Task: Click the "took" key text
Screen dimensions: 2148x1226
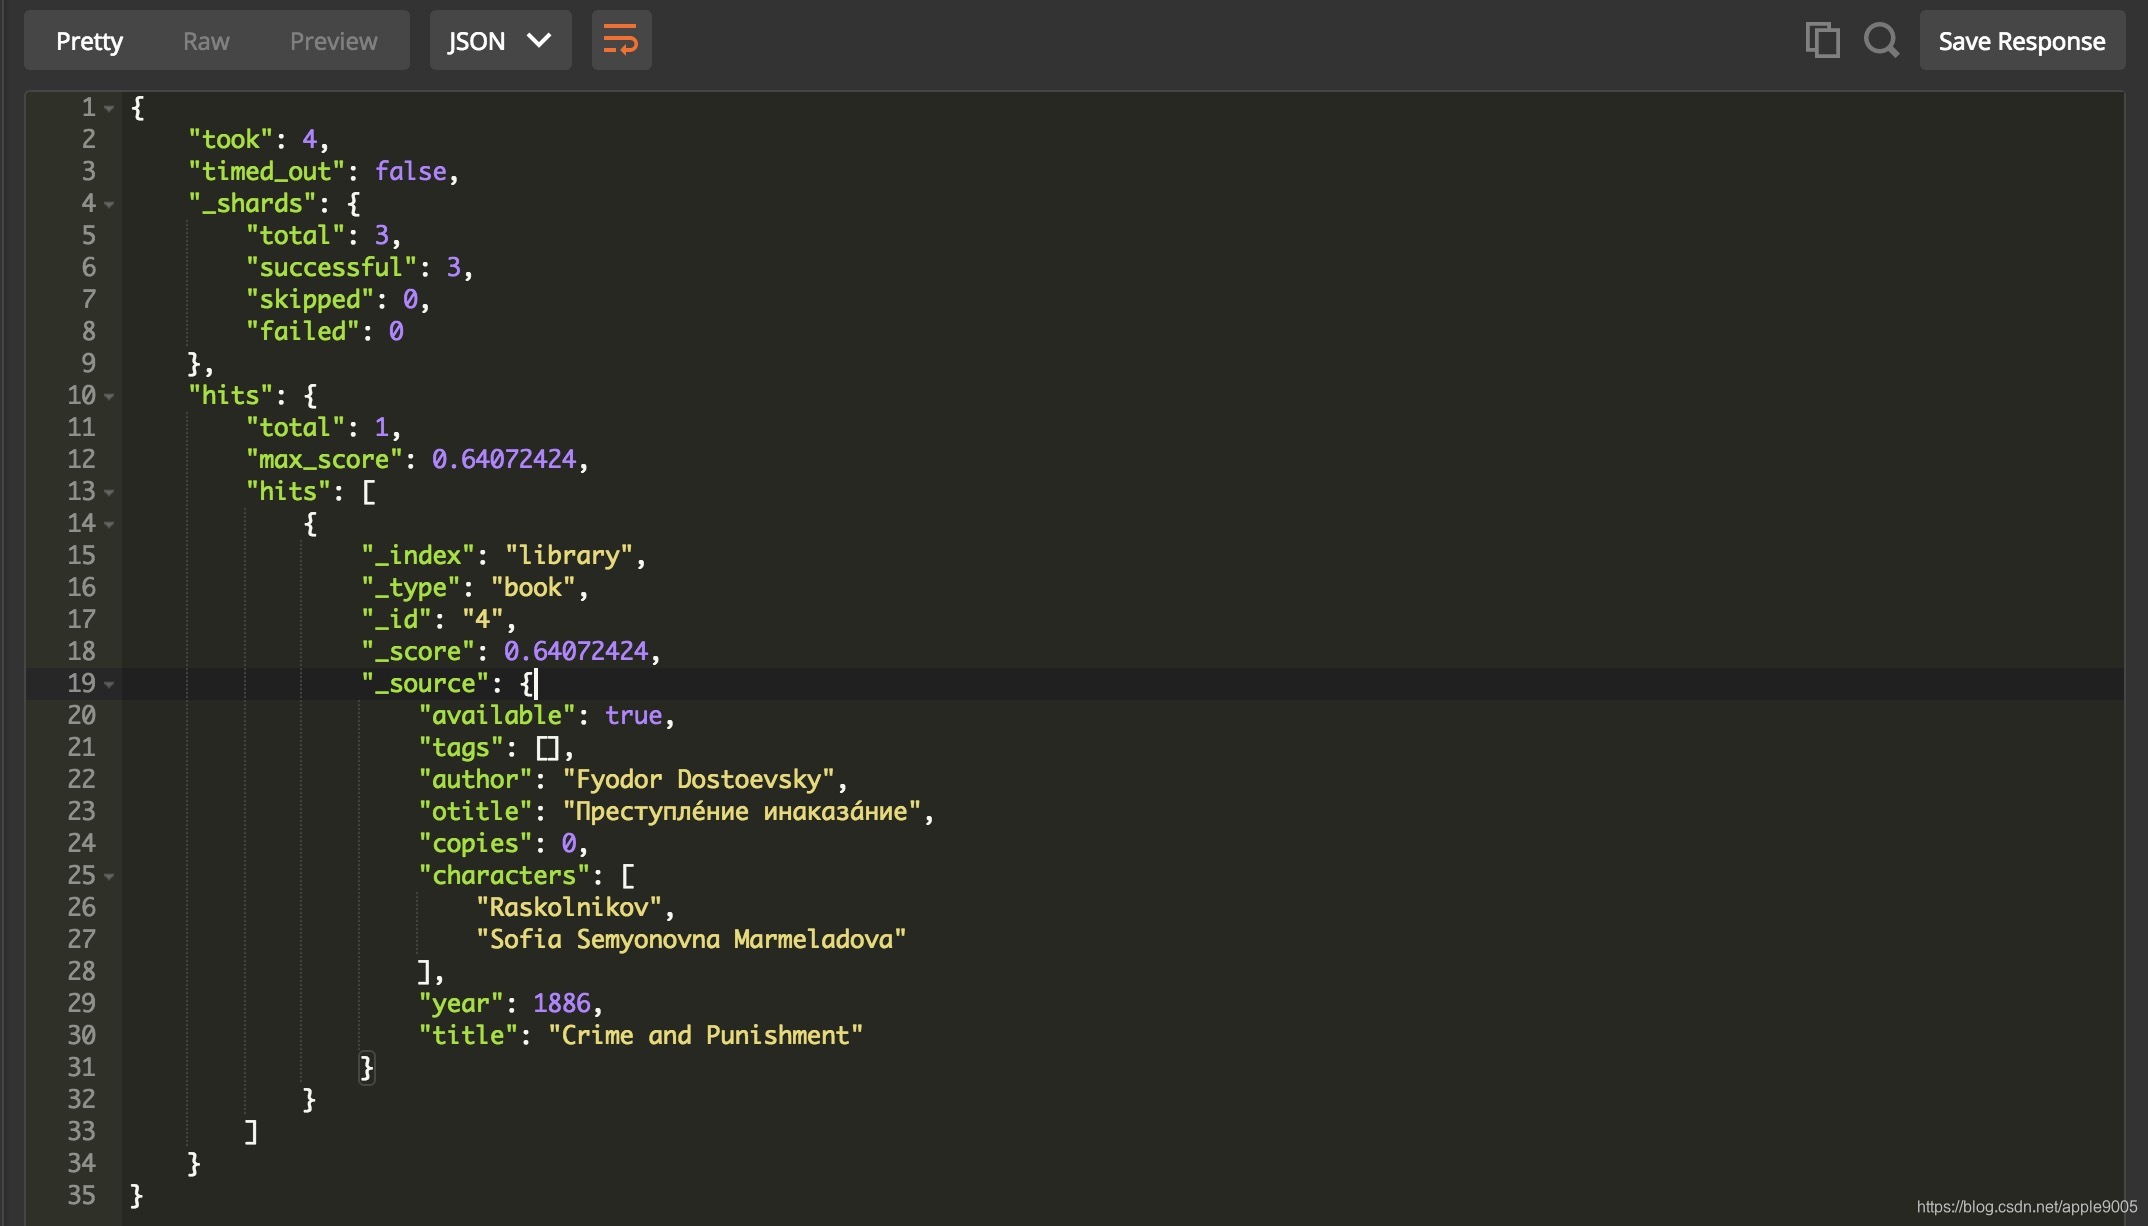Action: 231,139
